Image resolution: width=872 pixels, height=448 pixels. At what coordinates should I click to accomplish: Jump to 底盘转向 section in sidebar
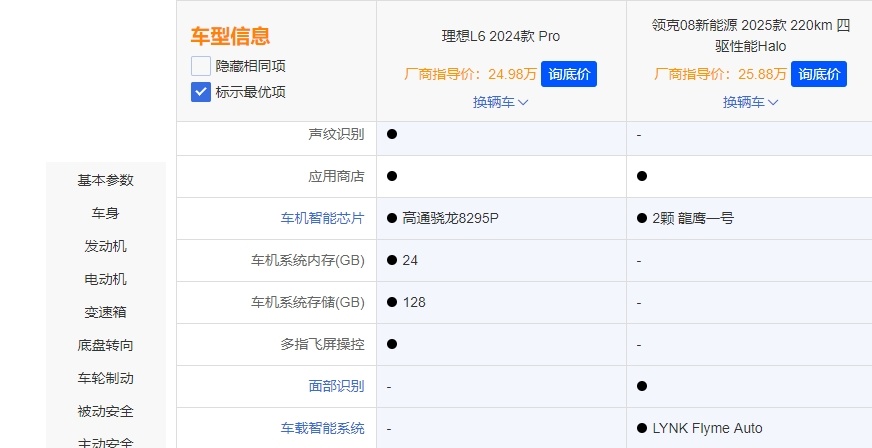click(x=106, y=345)
